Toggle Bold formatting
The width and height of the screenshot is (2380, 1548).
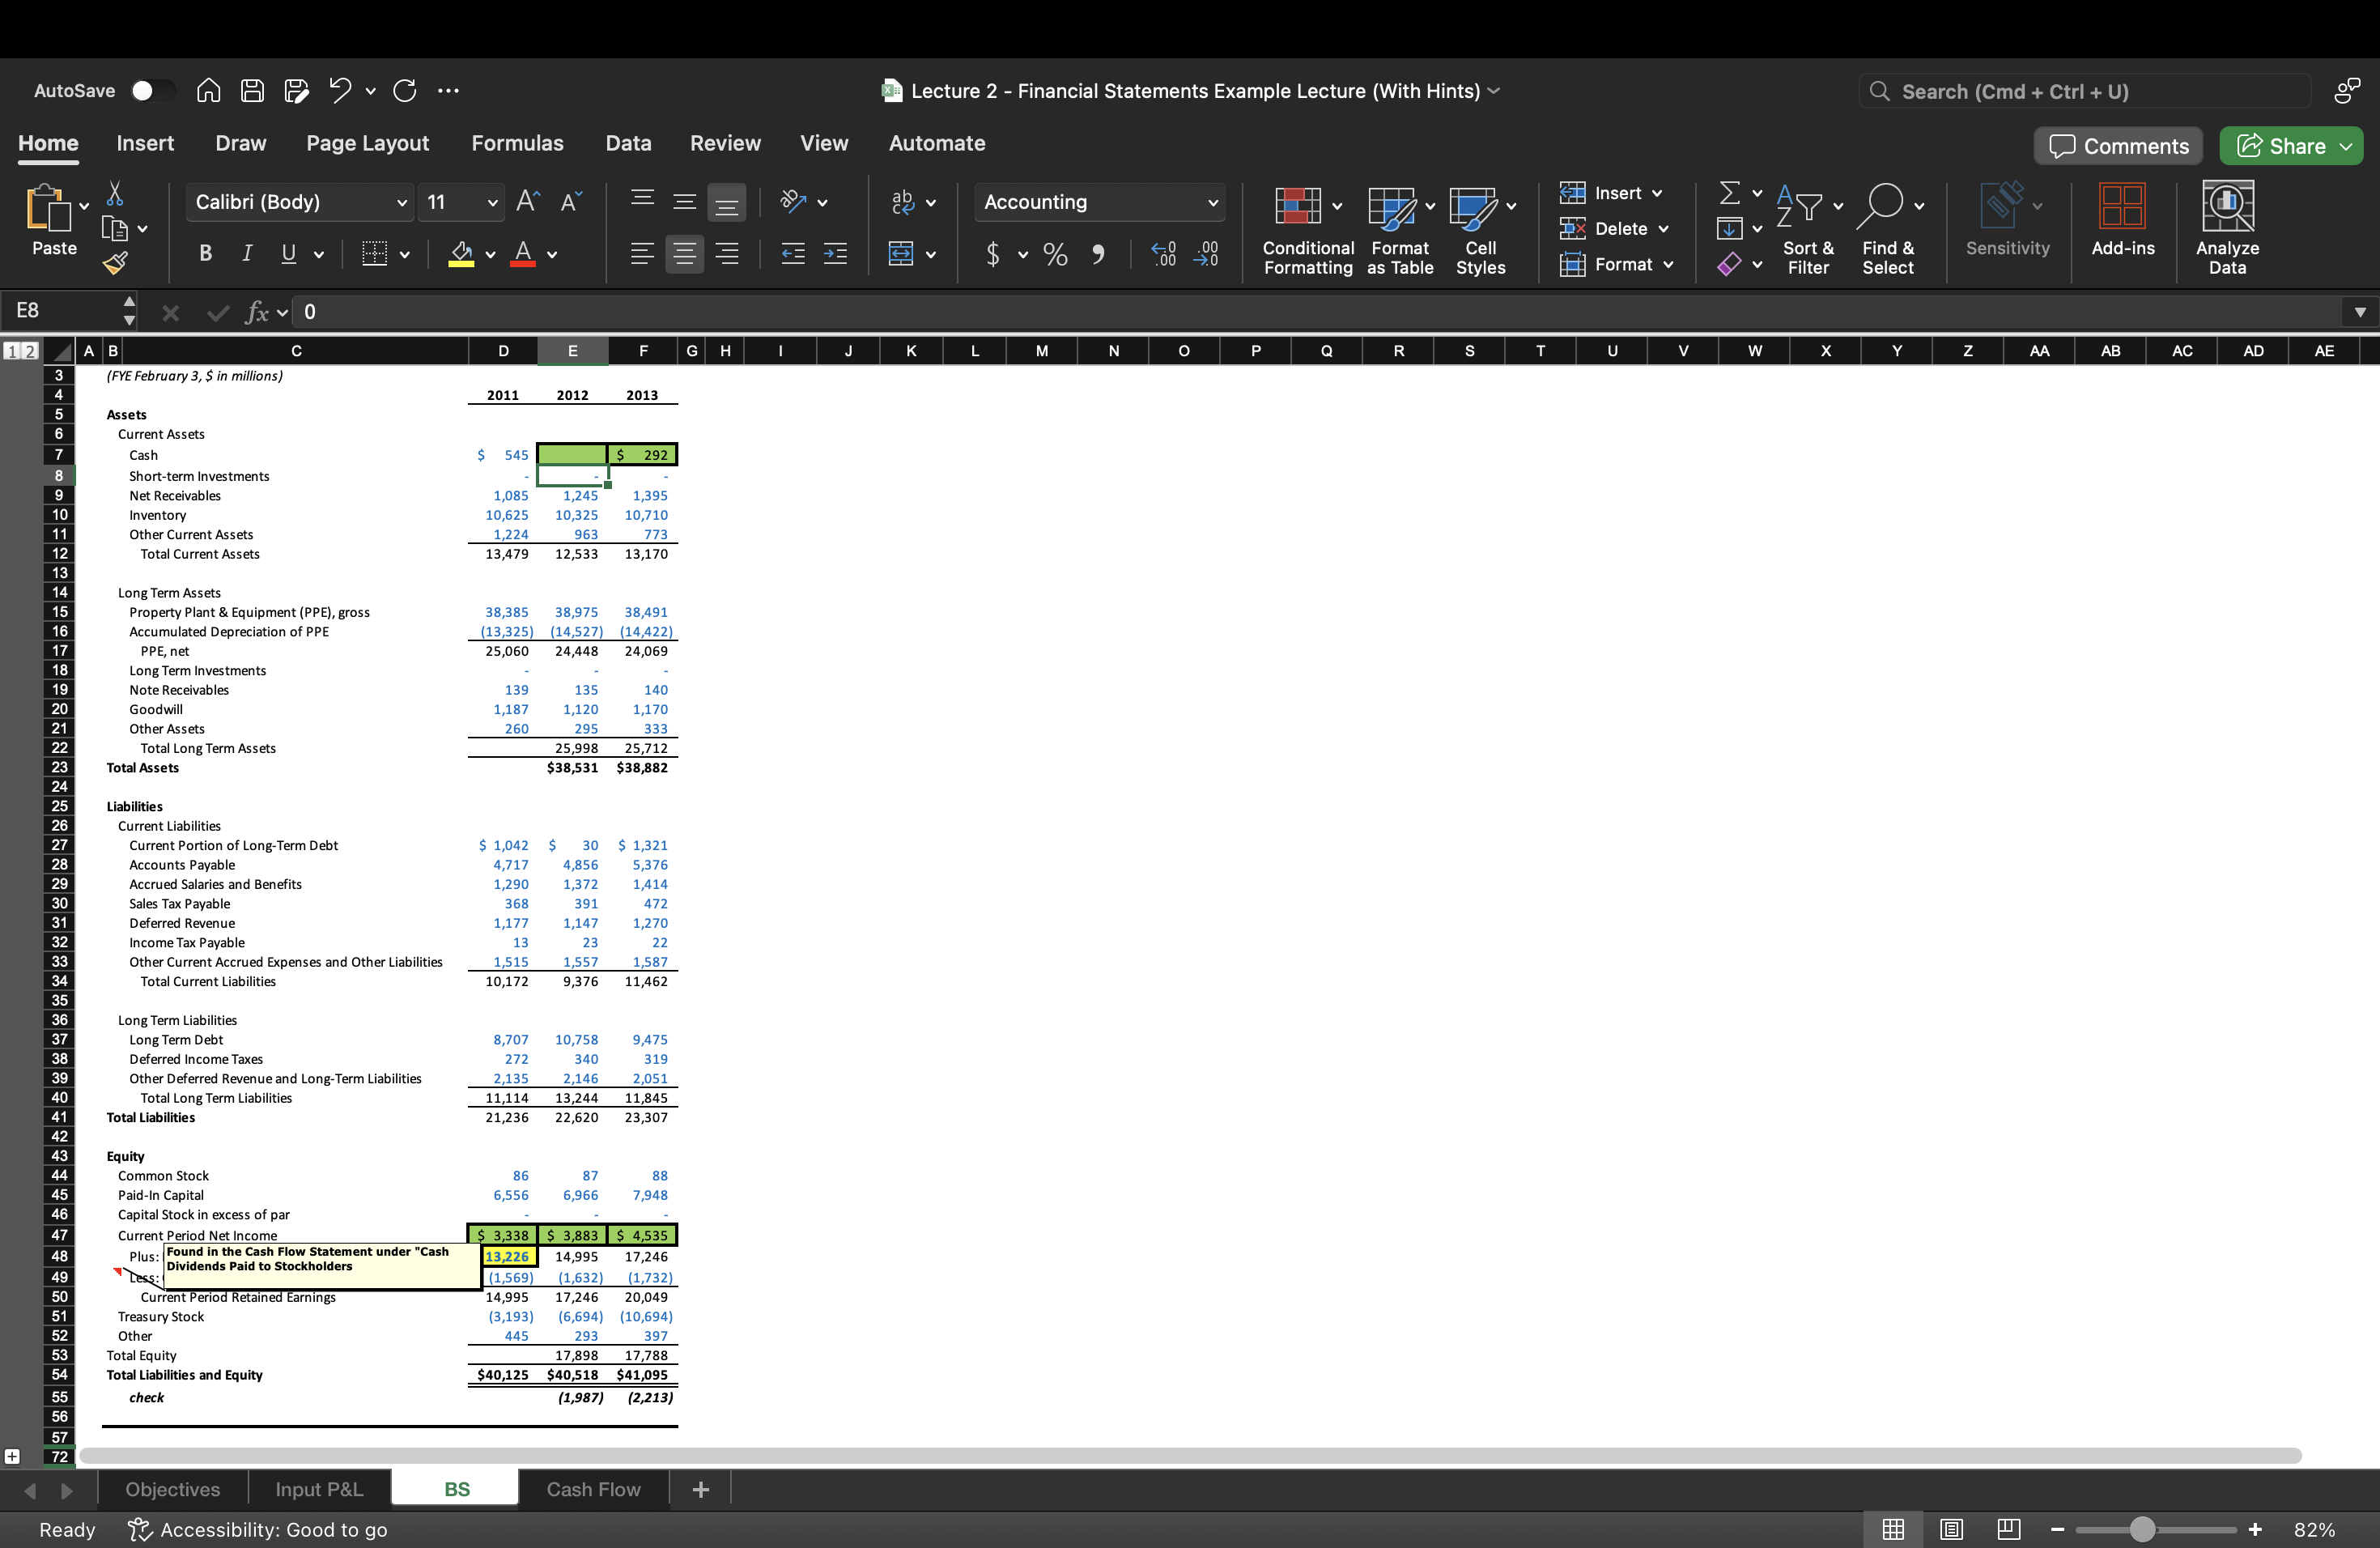[205, 254]
